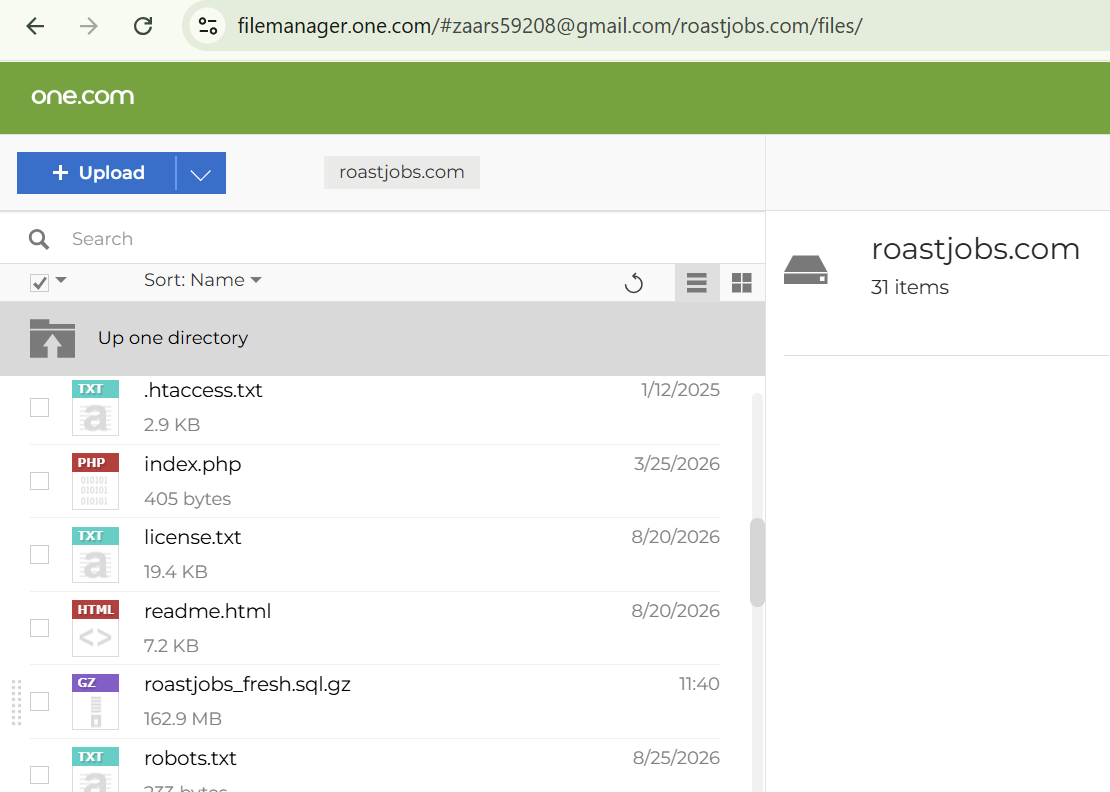This screenshot has height=792, width=1110.
Task: Click the 8/25/2026 date of robots.txt
Action: (676, 757)
